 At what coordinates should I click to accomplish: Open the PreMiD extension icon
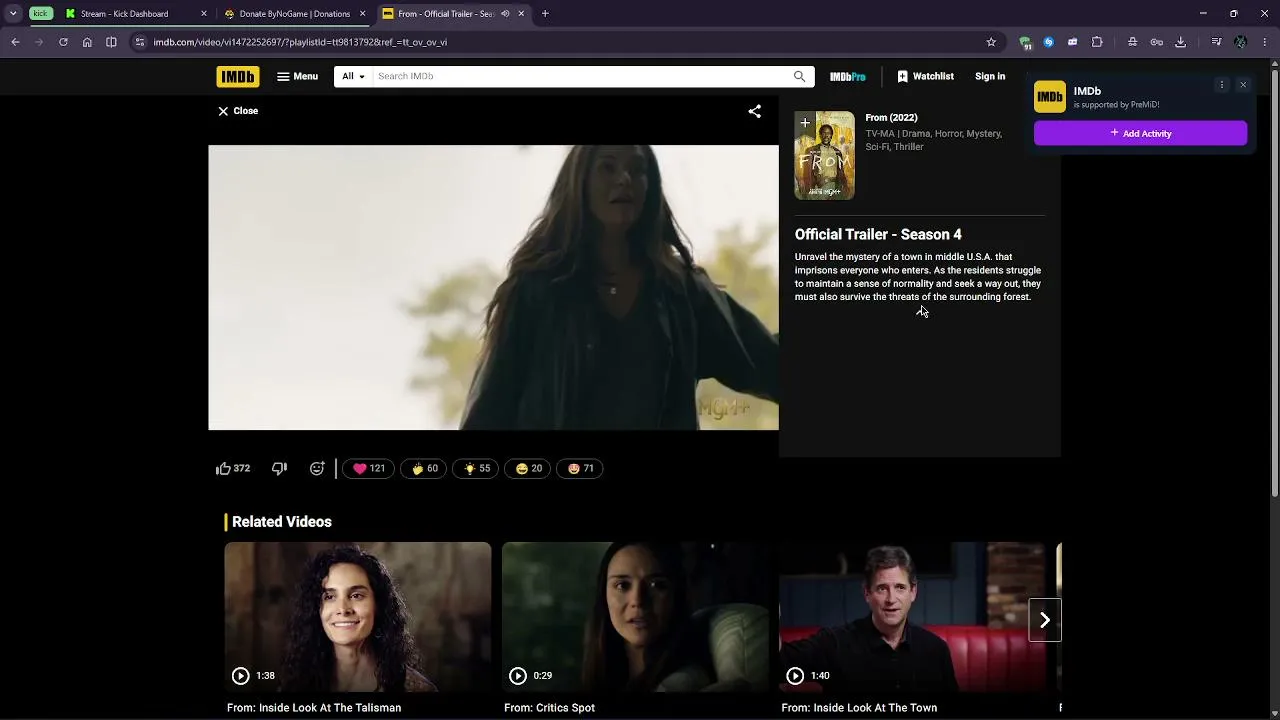pos(1073,42)
